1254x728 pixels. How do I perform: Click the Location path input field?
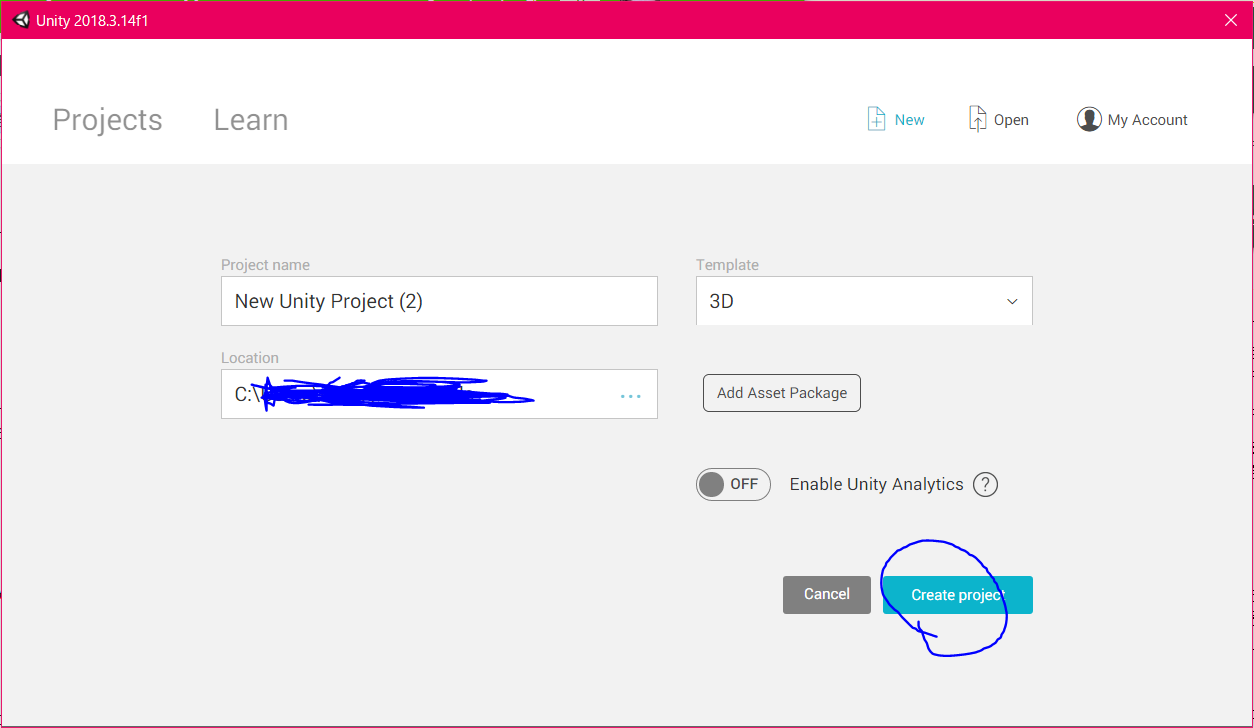(x=439, y=394)
